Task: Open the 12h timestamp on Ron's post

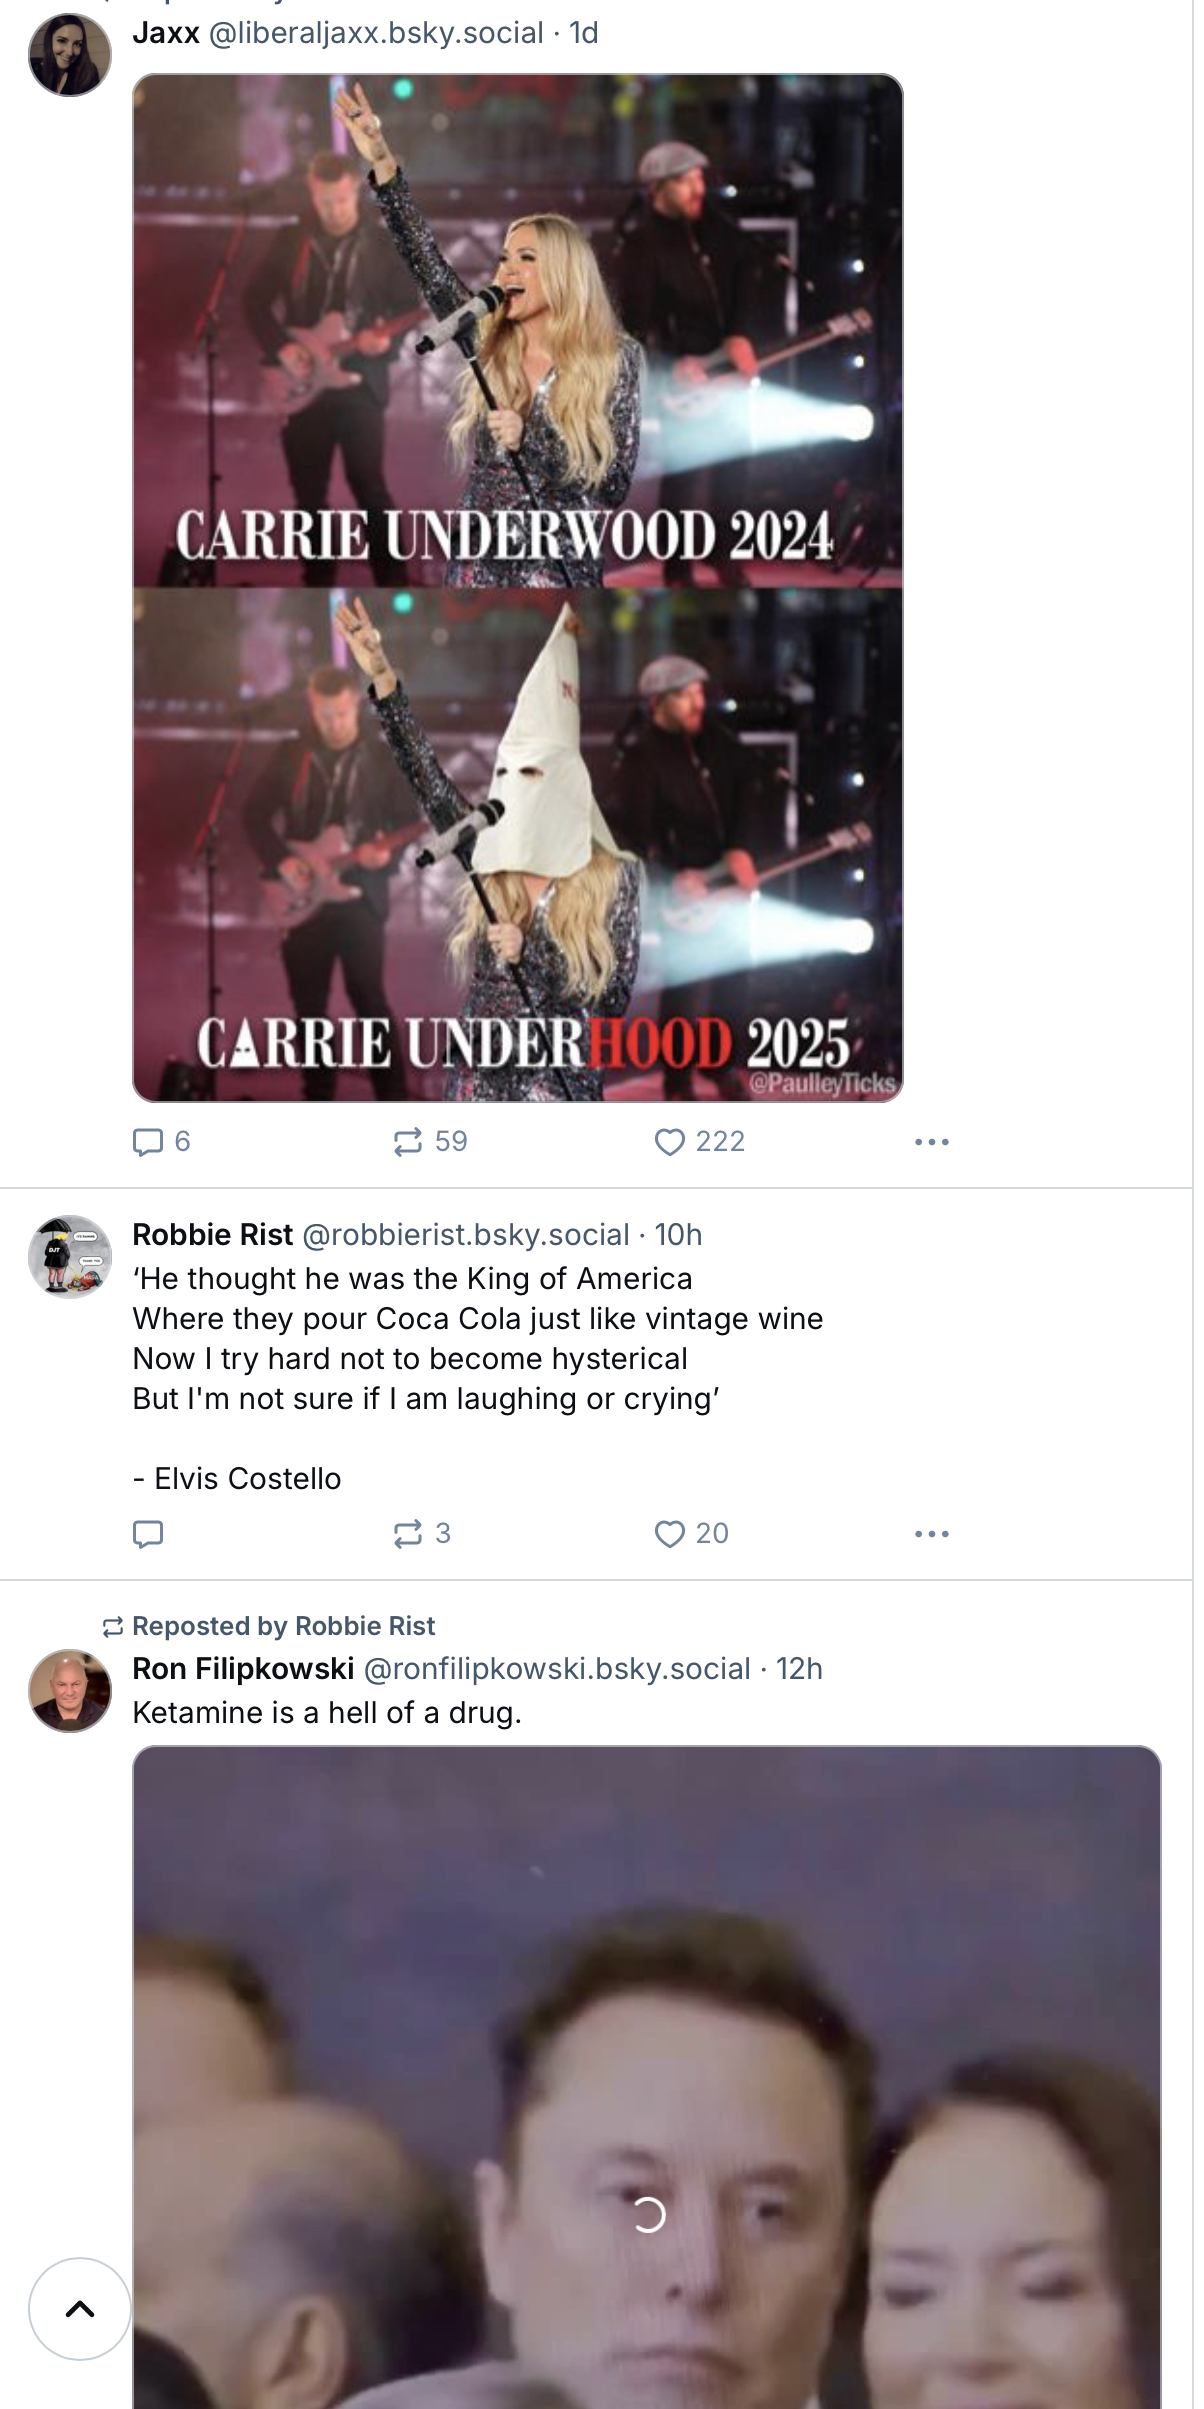Action: coord(800,1669)
